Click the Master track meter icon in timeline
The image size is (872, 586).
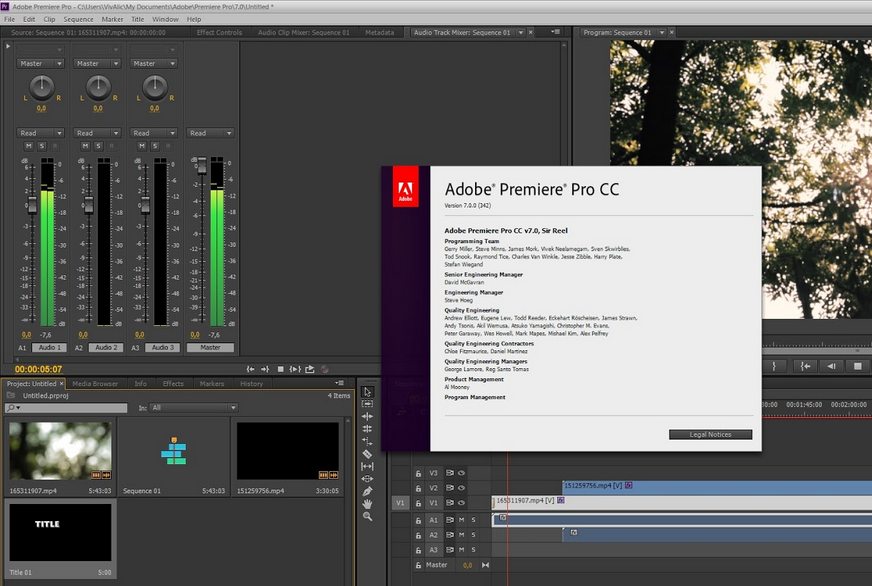tap(485, 565)
